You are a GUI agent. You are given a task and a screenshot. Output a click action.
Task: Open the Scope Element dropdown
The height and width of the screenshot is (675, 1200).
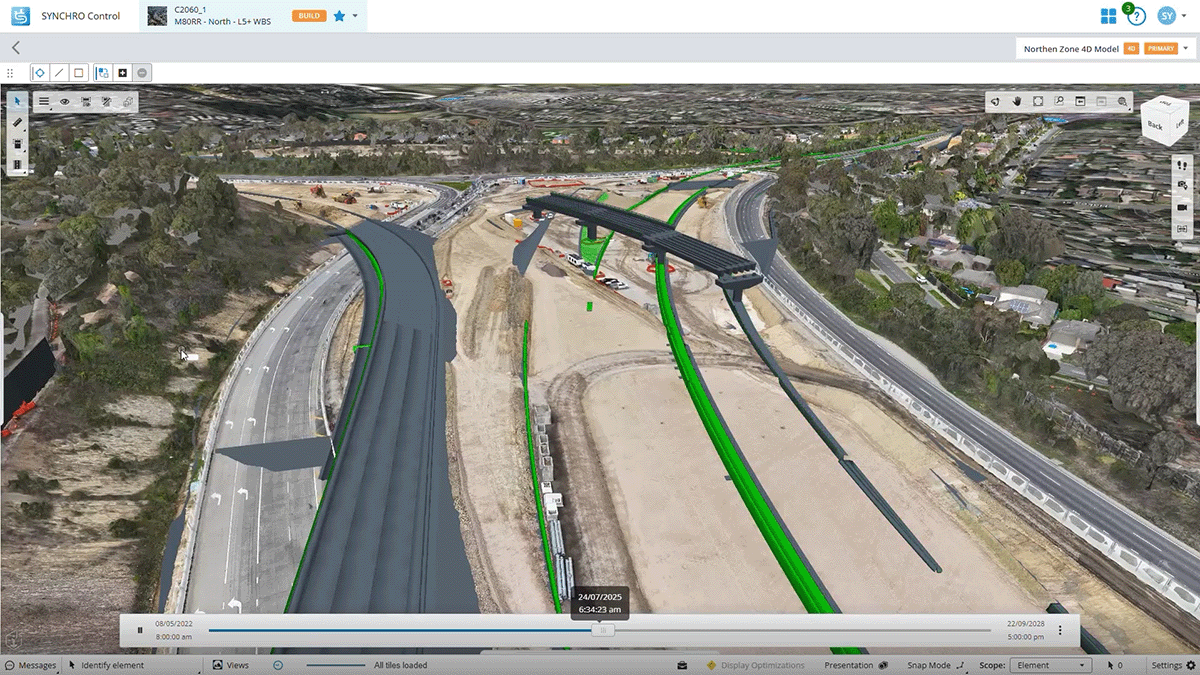[1050, 665]
